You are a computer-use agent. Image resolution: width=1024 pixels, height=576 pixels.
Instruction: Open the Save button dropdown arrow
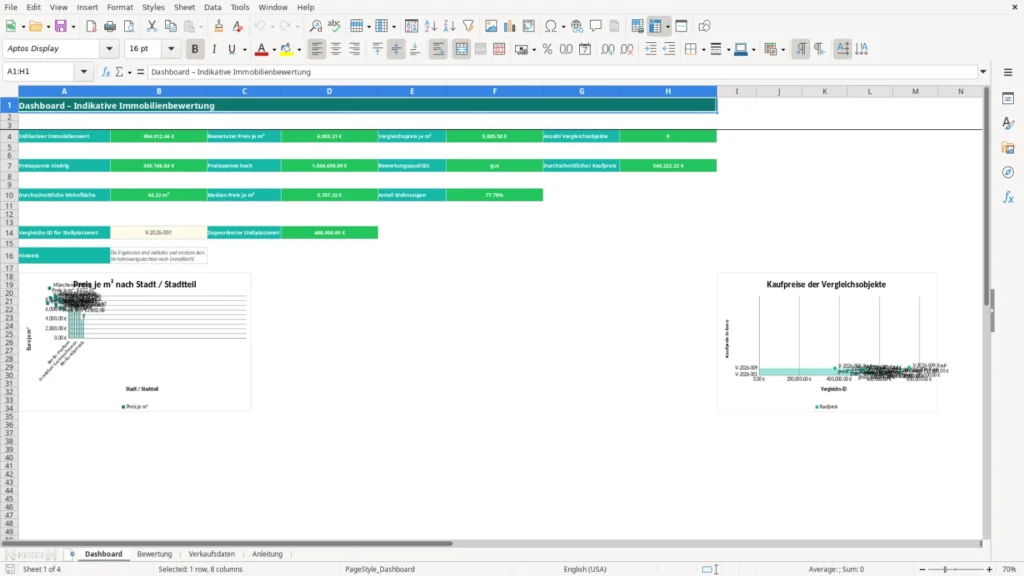(73, 27)
